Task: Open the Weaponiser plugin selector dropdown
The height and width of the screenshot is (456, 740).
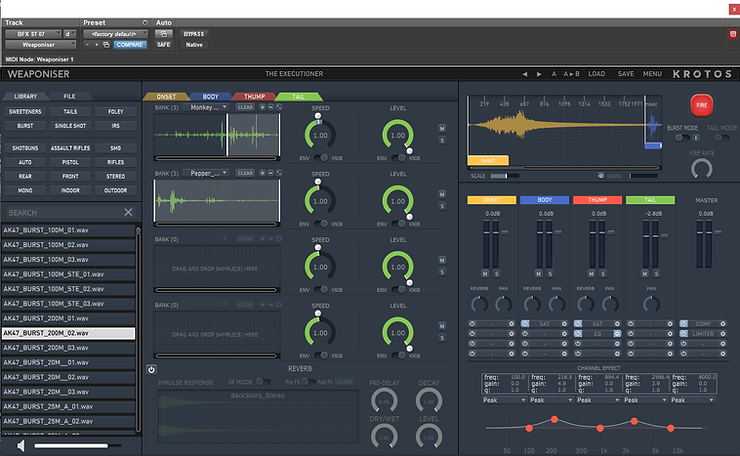Action: tap(41, 45)
